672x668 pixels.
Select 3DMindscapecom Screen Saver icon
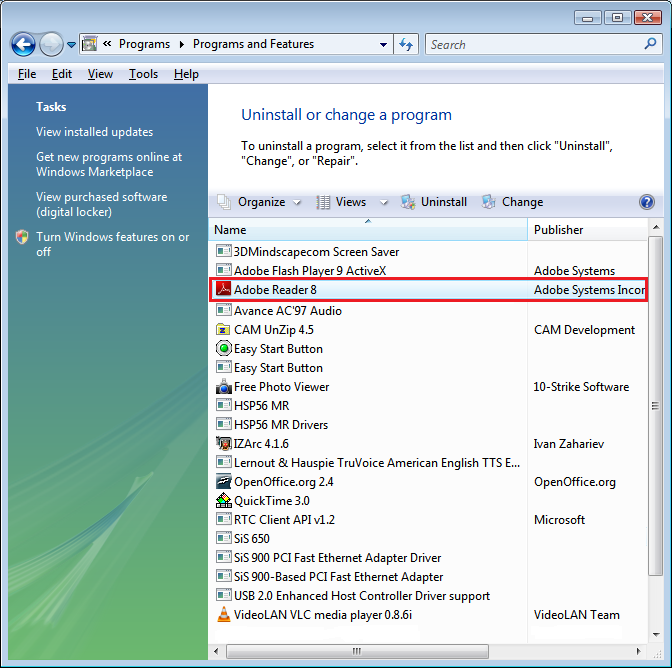tap(223, 251)
